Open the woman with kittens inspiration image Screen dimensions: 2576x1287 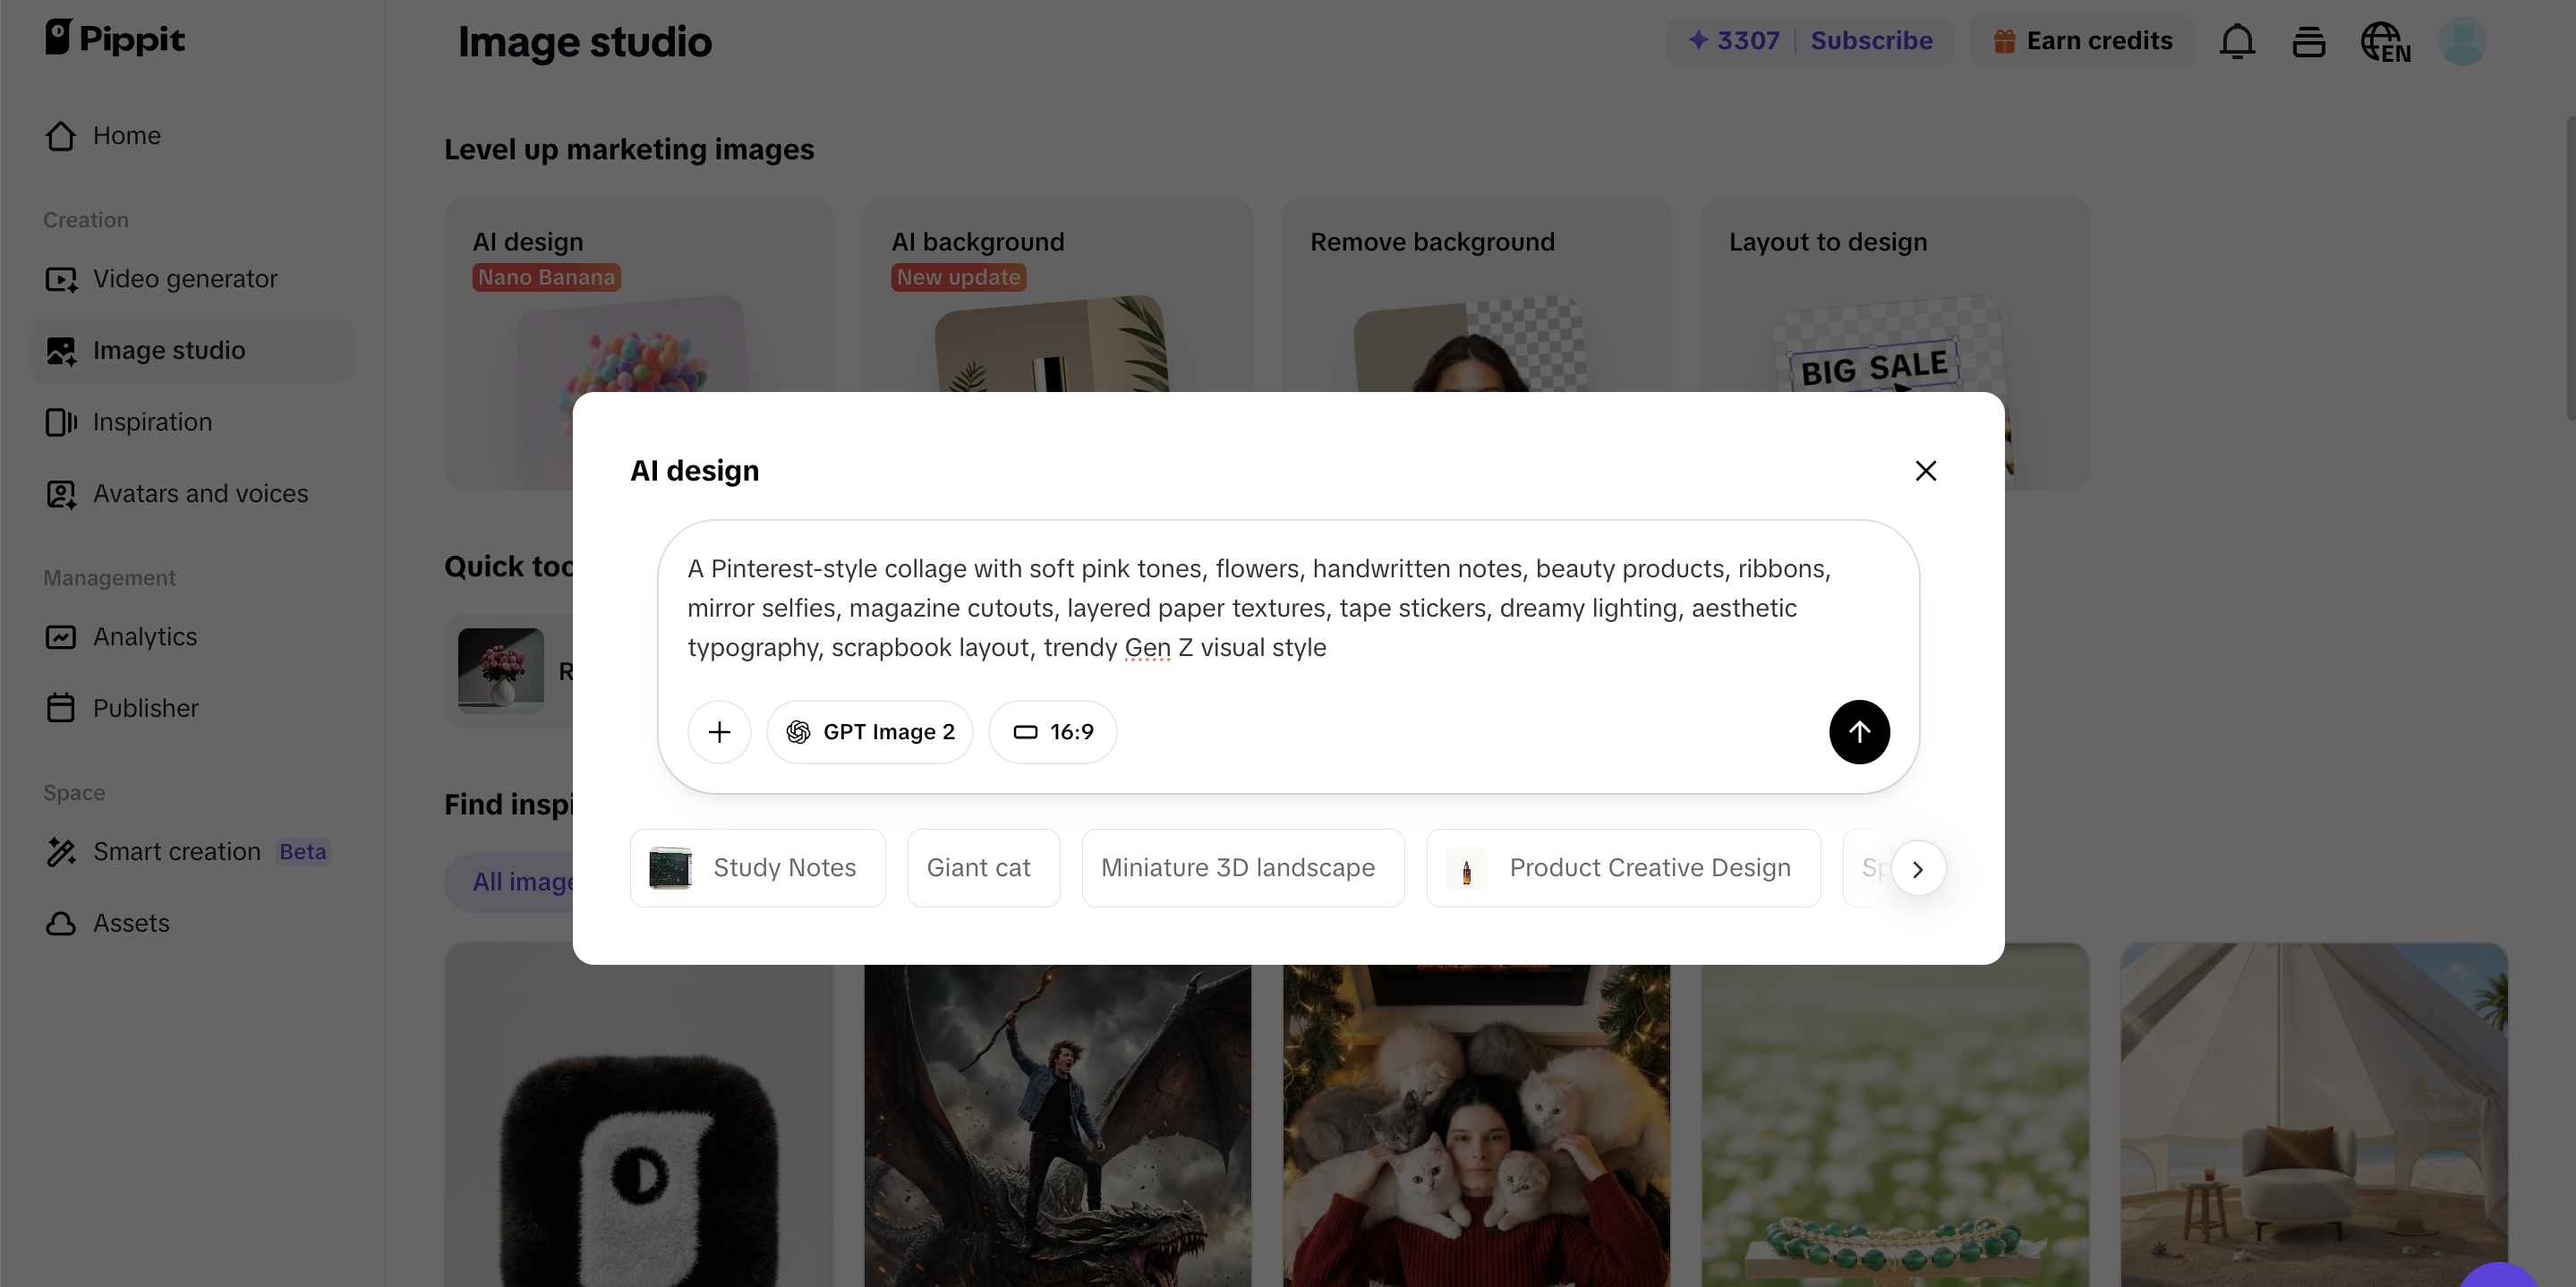(x=1476, y=1125)
